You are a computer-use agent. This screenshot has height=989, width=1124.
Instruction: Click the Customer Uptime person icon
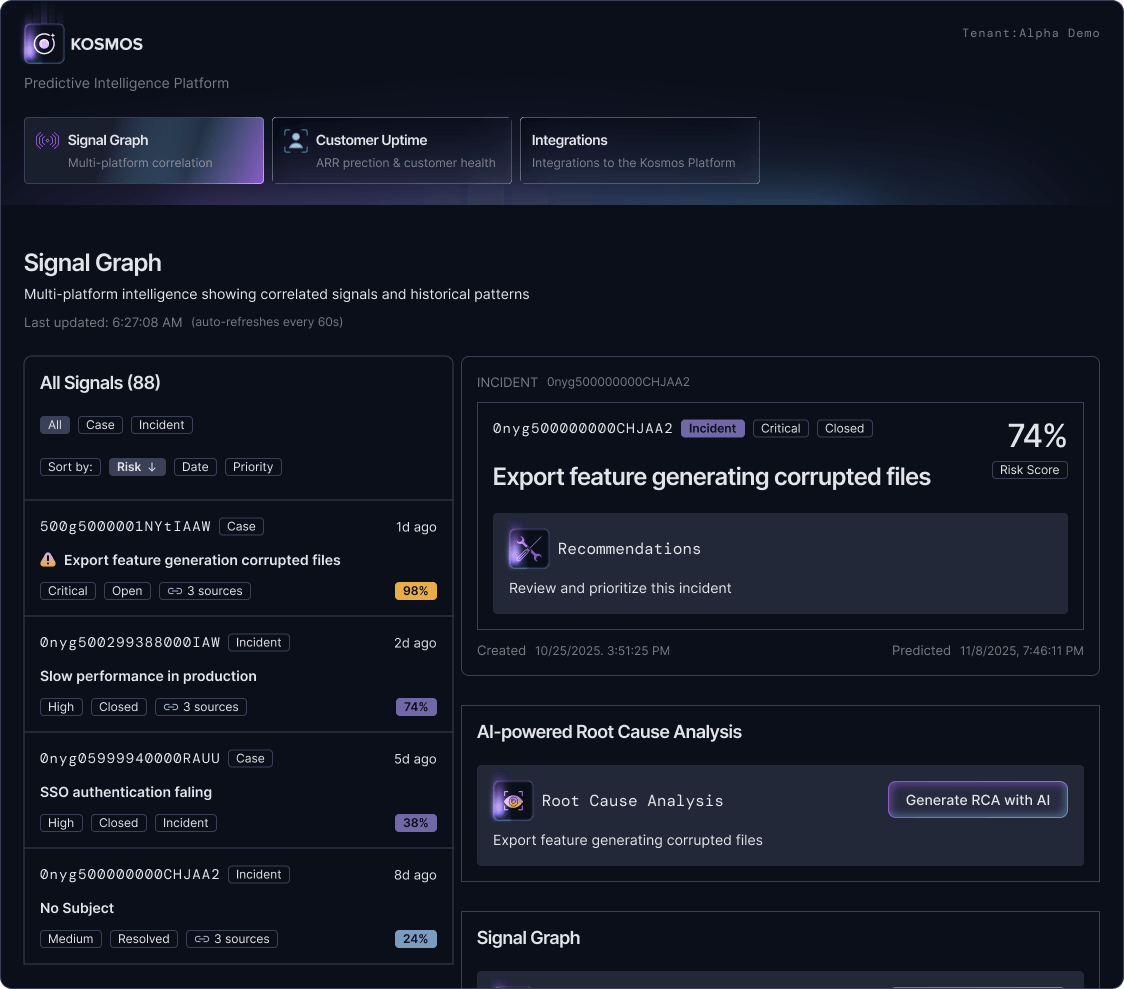pos(295,140)
